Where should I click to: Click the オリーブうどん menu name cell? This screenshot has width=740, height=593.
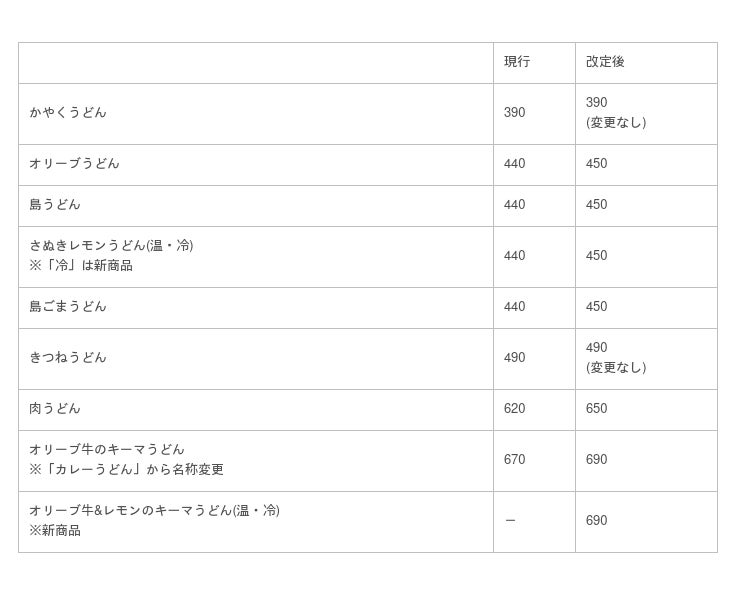(74, 164)
